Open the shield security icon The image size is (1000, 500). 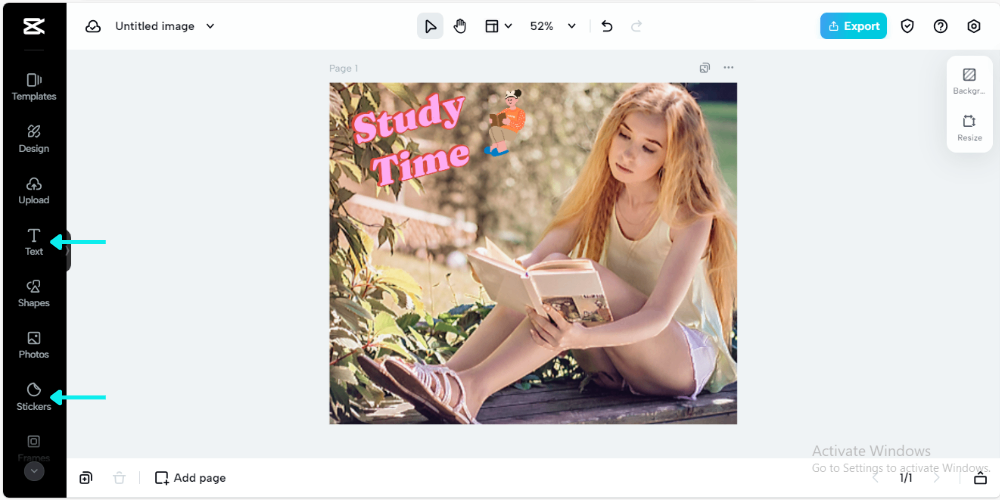click(x=907, y=26)
